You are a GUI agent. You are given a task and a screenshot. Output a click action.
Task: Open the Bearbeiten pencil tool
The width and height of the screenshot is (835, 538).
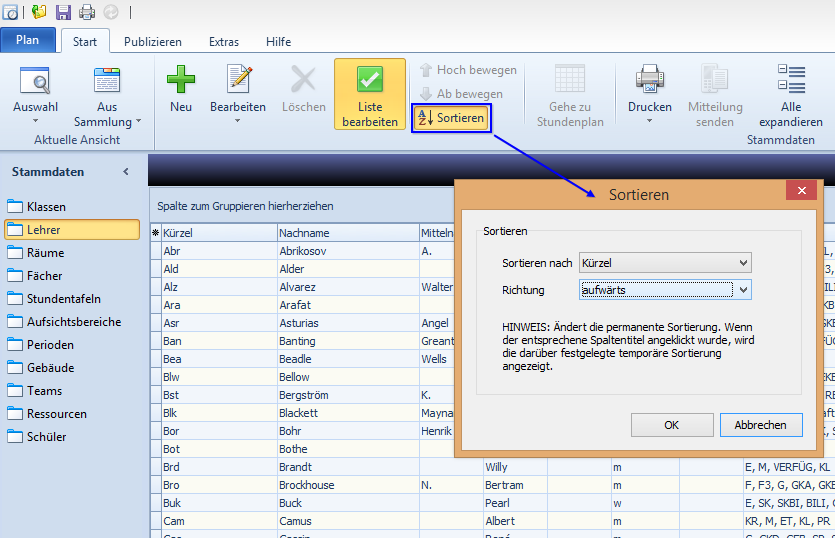238,94
